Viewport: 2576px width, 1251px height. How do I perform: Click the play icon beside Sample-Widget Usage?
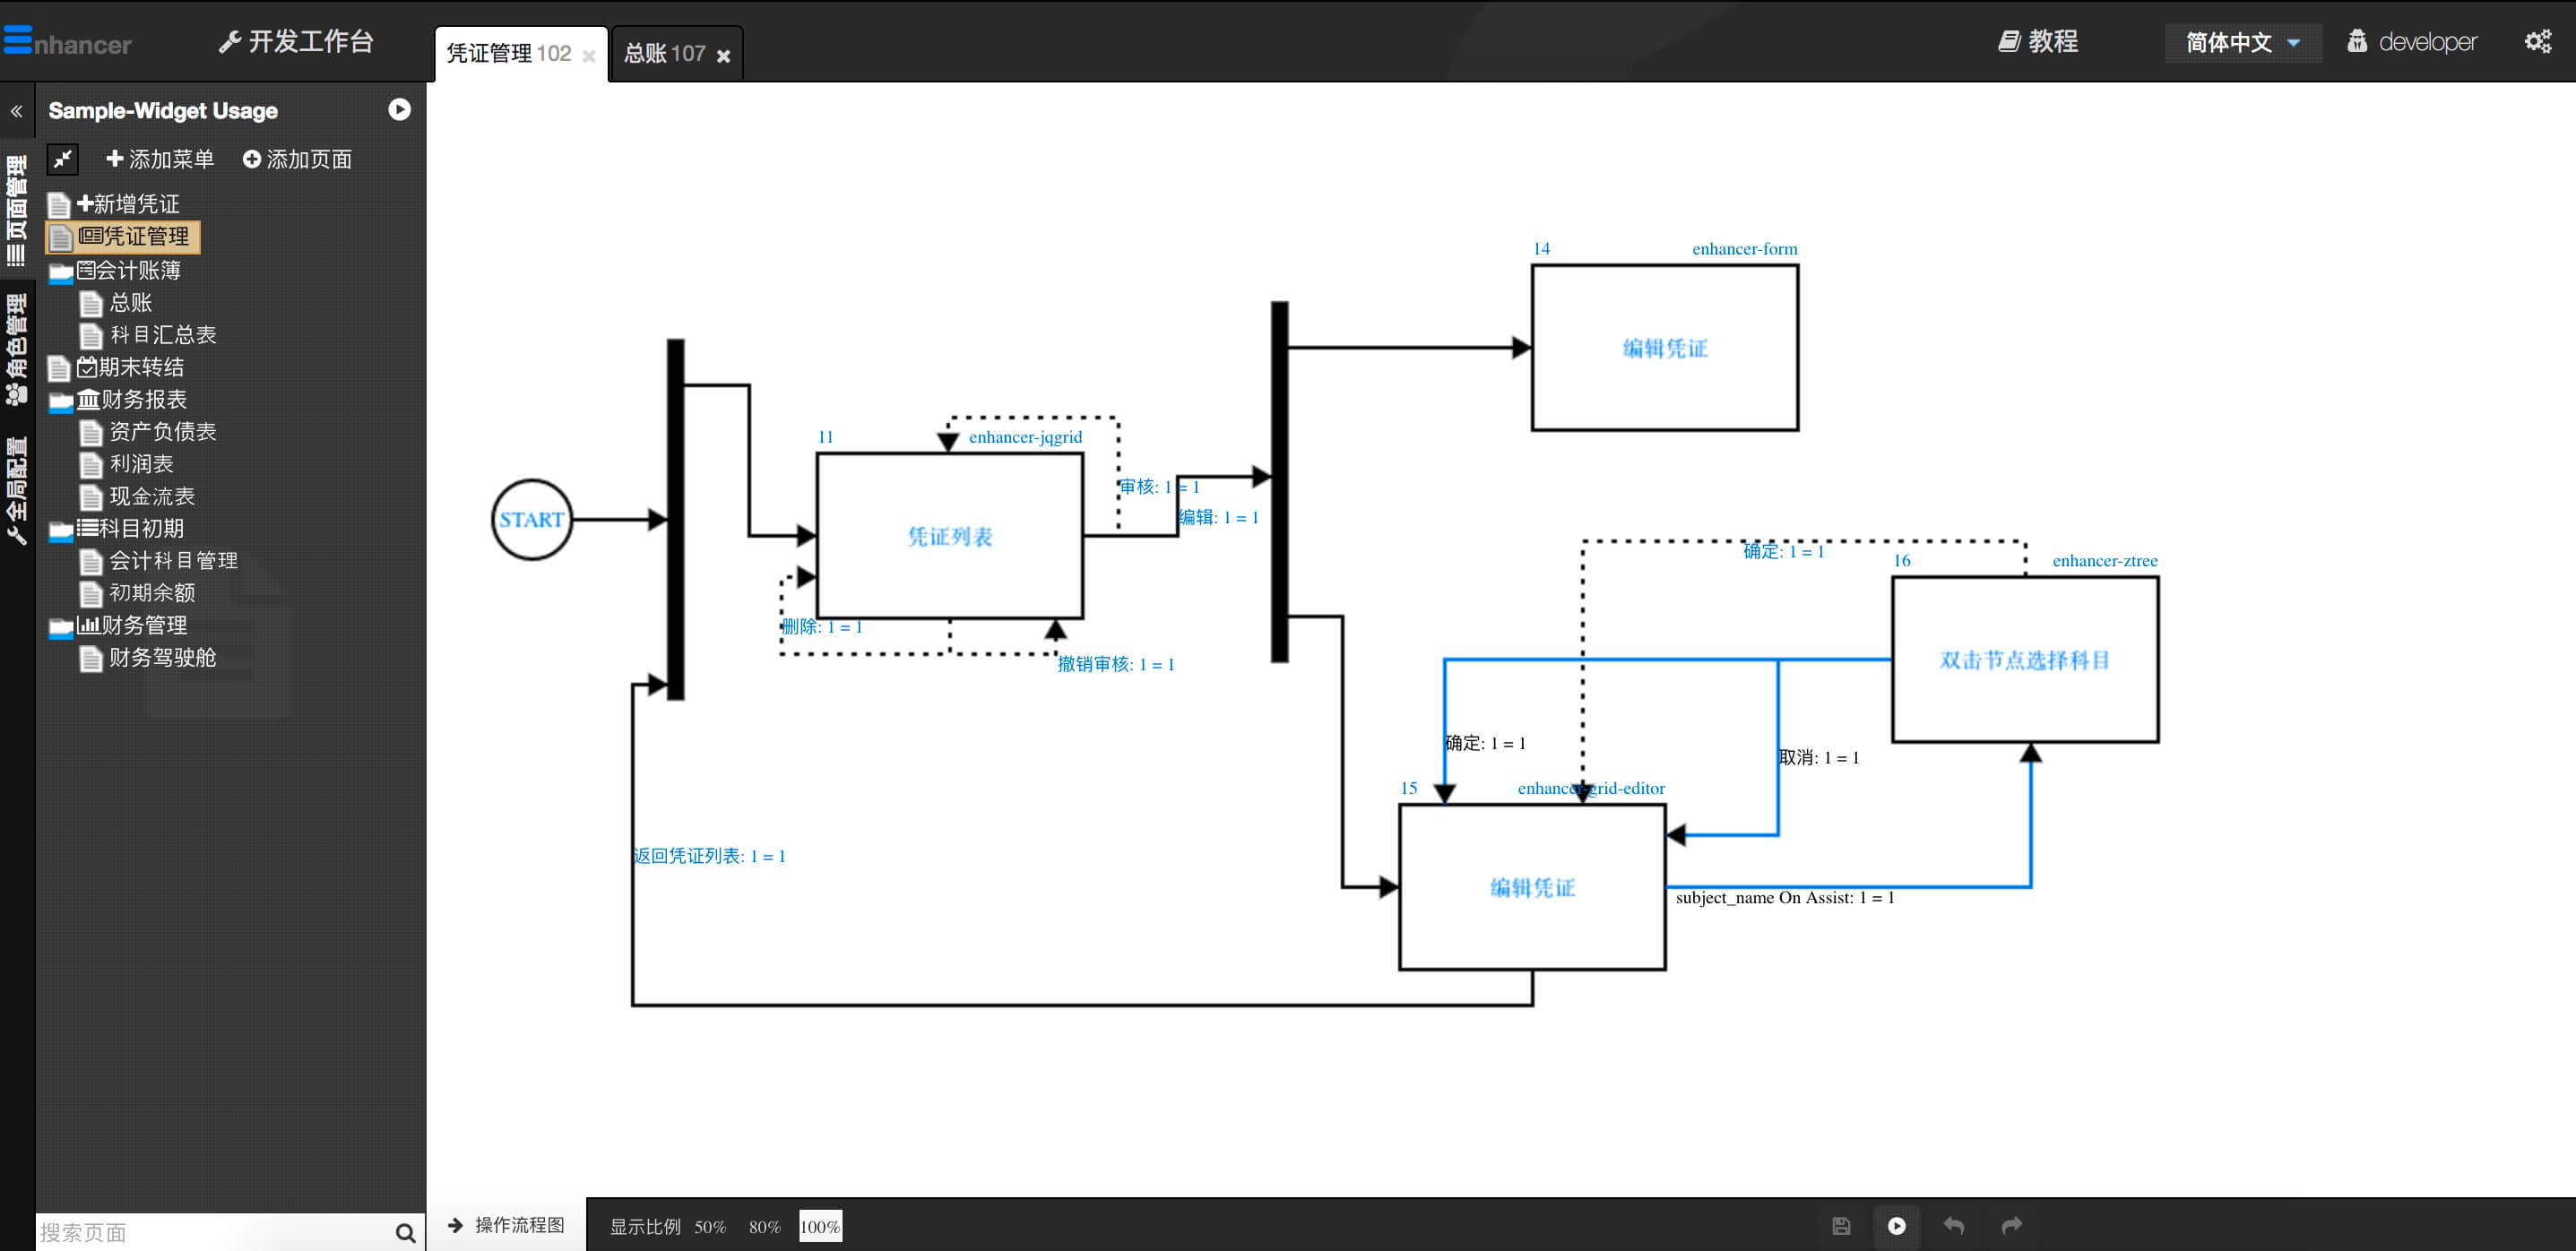399,110
